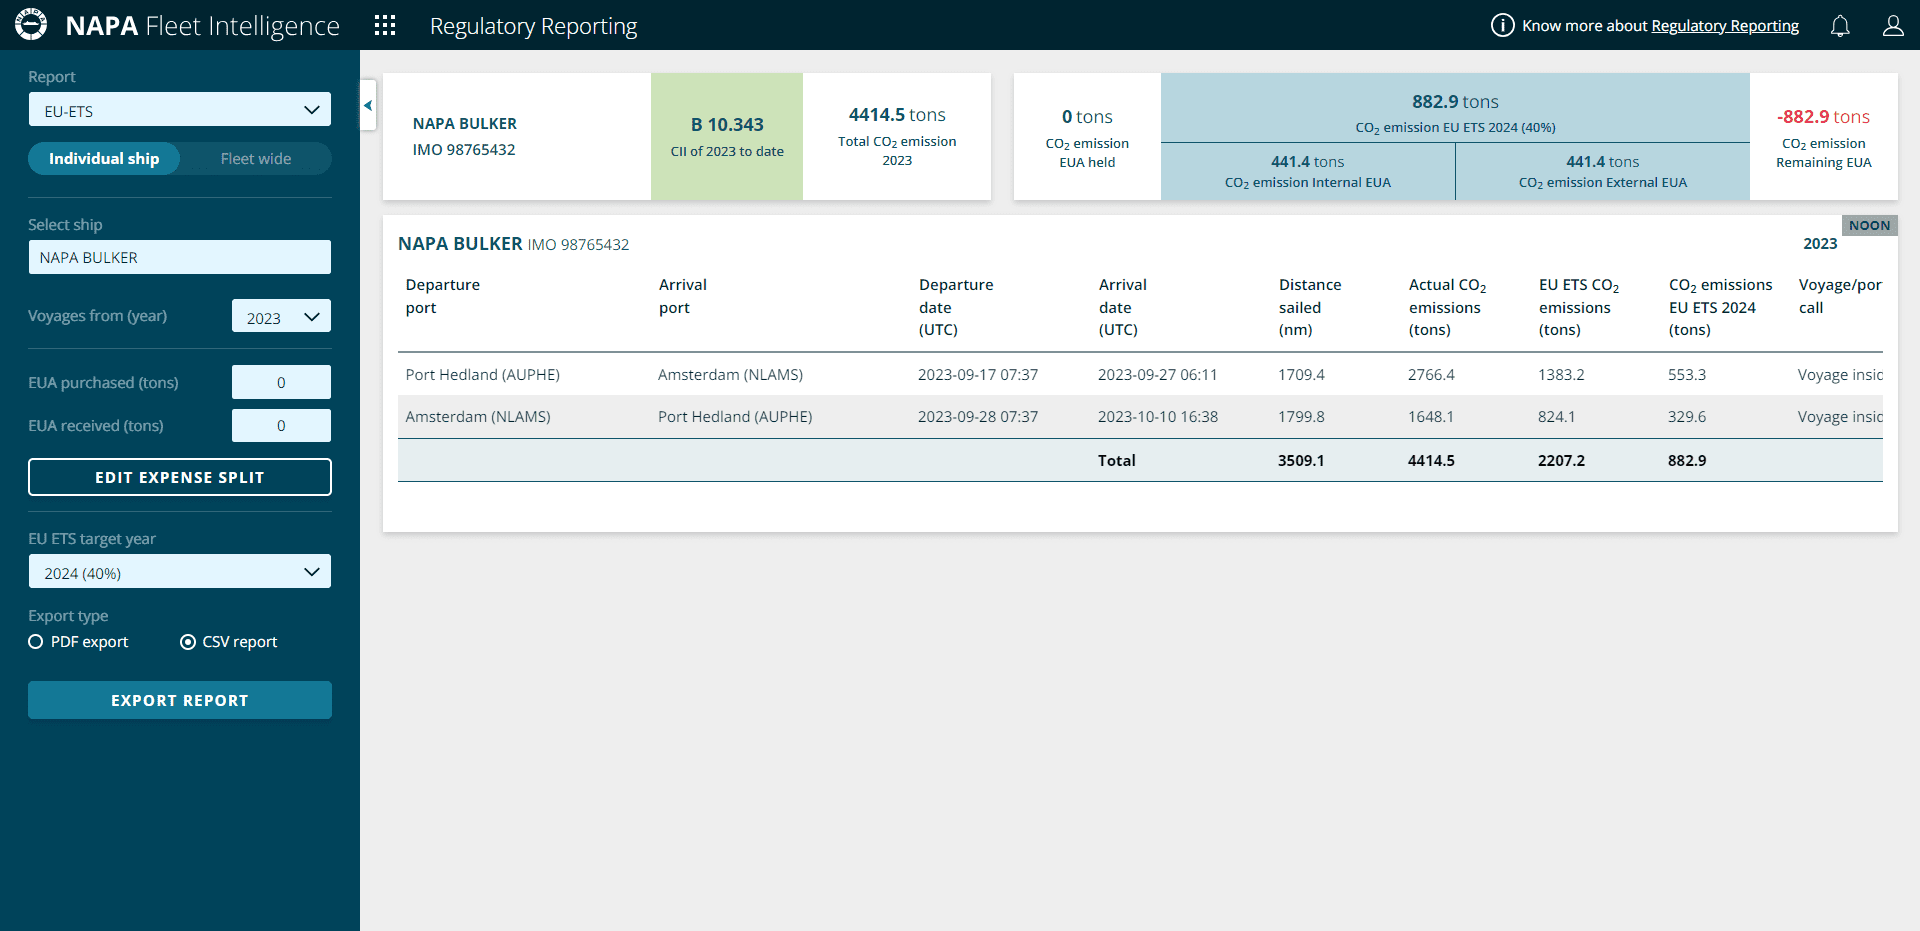This screenshot has height=931, width=1920.
Task: Click the Total EU ETS emissions 2207.2
Action: (1561, 461)
